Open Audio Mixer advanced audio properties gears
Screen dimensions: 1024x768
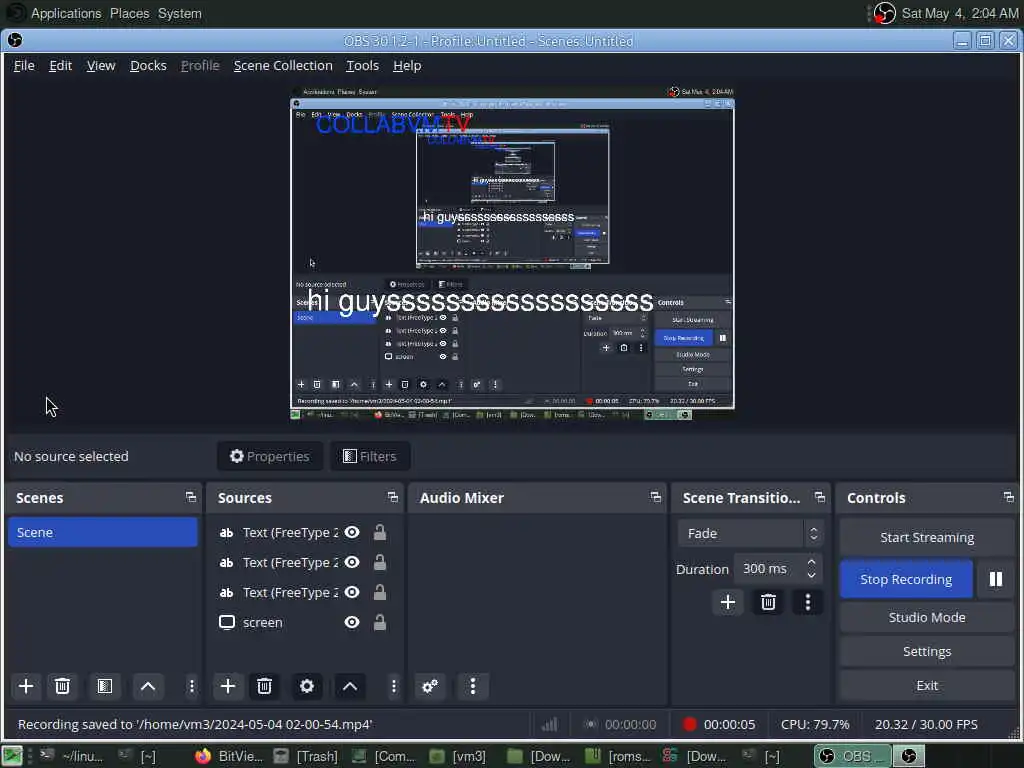coord(430,686)
